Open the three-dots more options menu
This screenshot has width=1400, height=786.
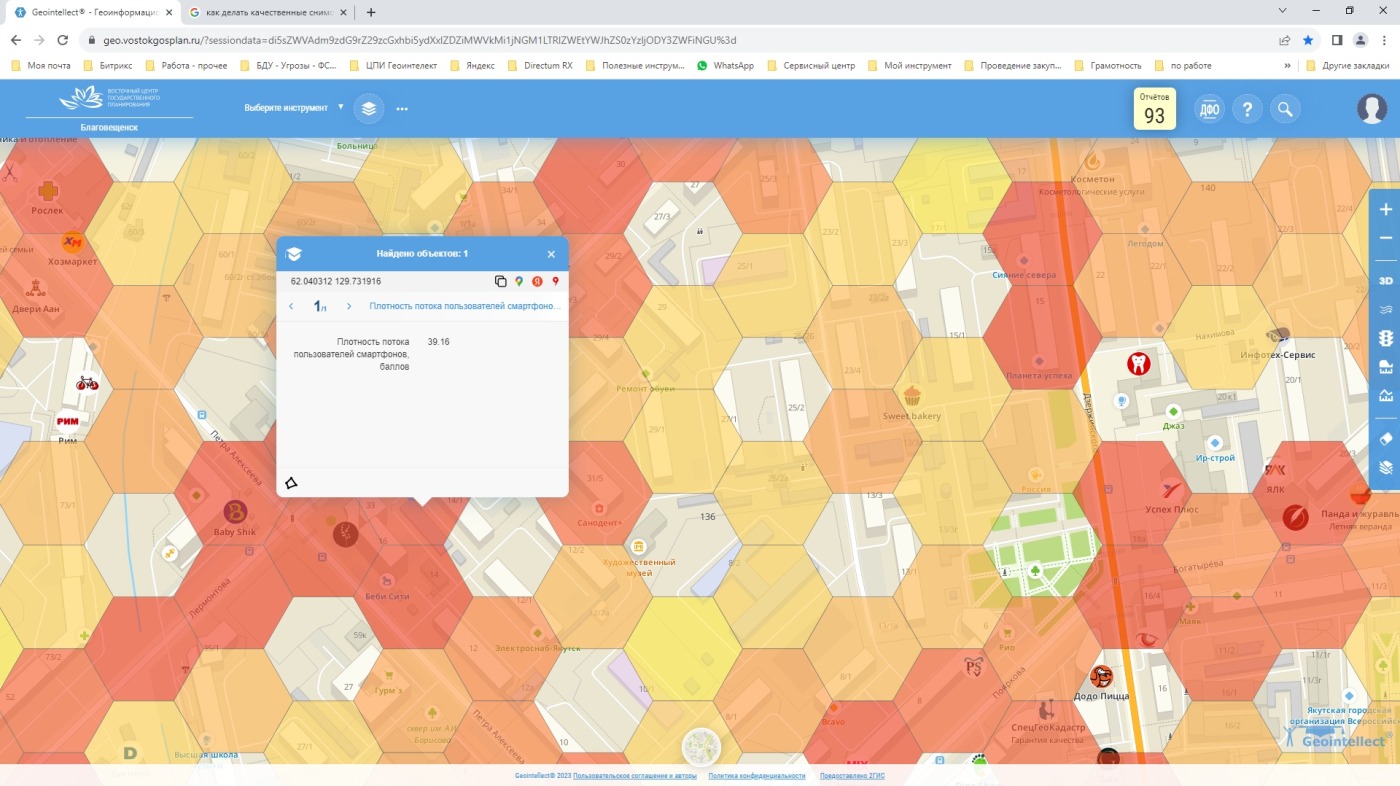[402, 109]
